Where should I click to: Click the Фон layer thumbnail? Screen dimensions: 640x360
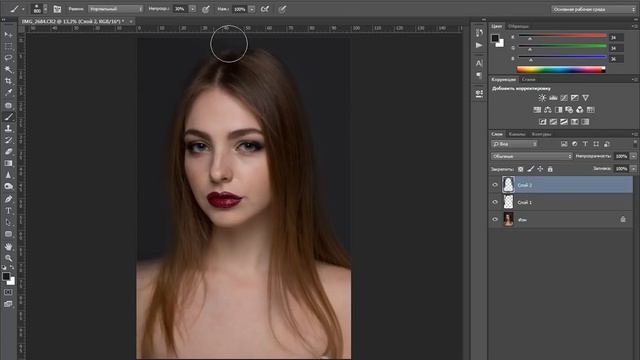point(508,219)
